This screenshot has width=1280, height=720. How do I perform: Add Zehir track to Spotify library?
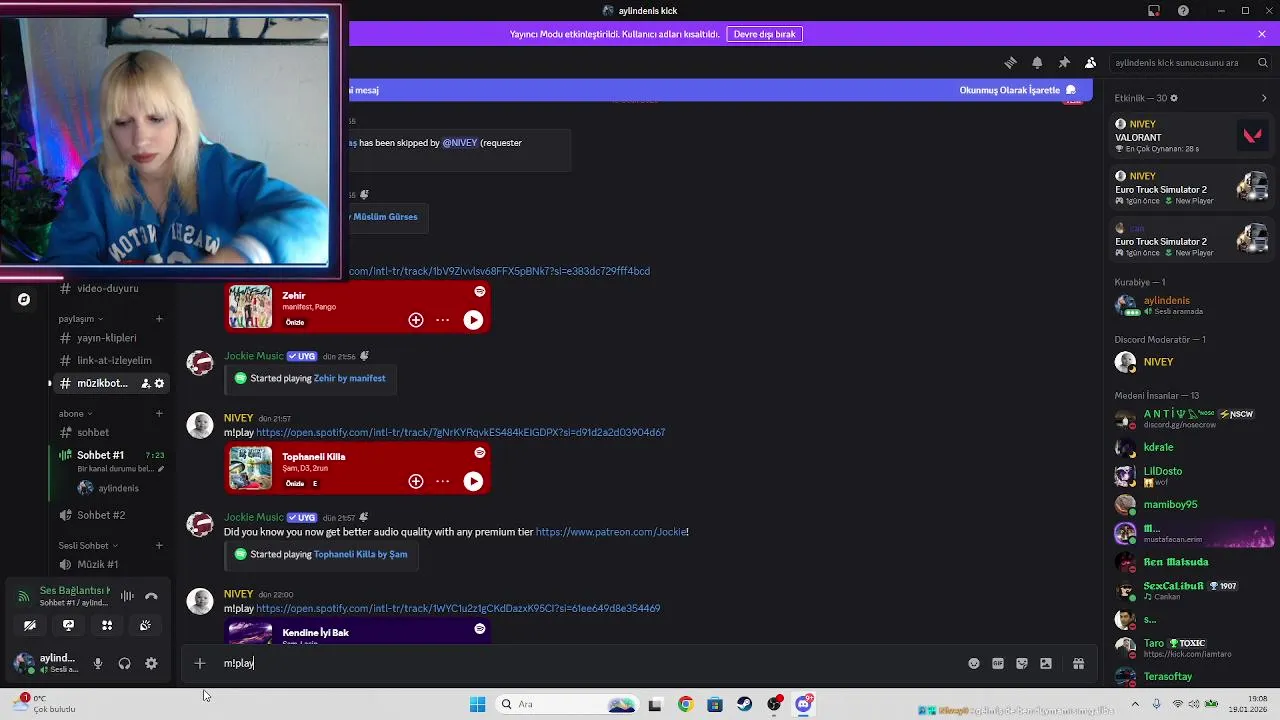416,320
